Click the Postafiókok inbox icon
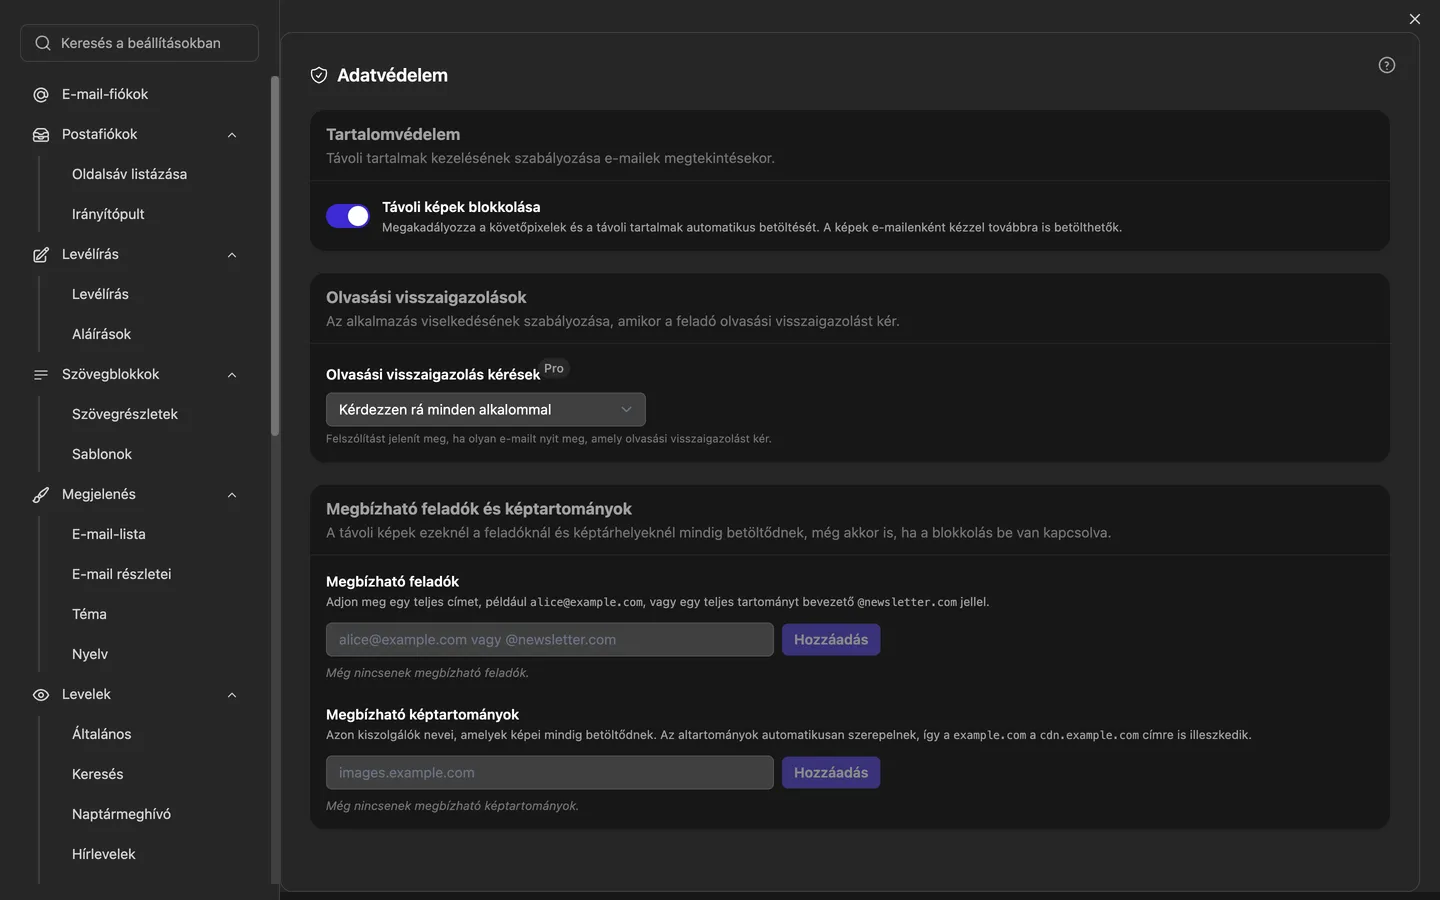 click(41, 135)
